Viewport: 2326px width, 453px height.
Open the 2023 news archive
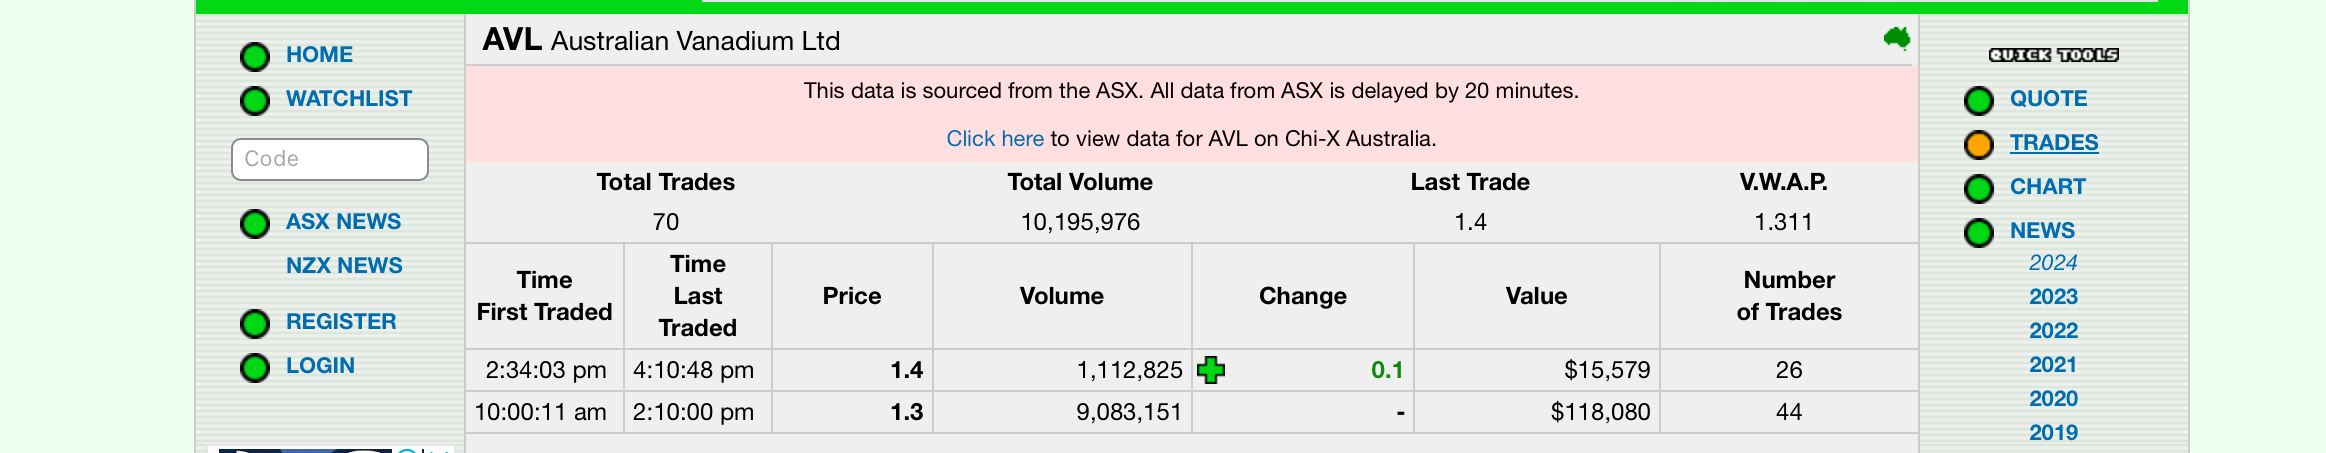[2053, 297]
